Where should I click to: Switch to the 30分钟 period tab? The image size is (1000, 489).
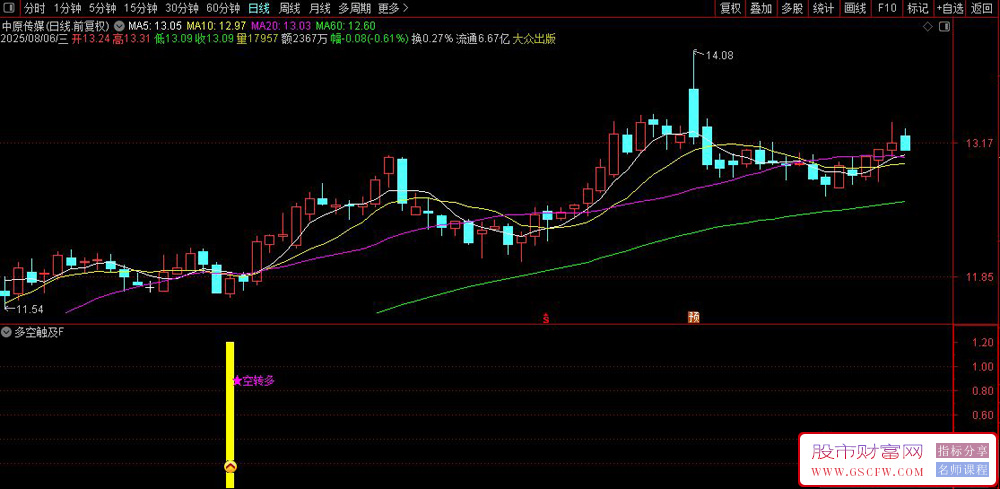point(182,8)
